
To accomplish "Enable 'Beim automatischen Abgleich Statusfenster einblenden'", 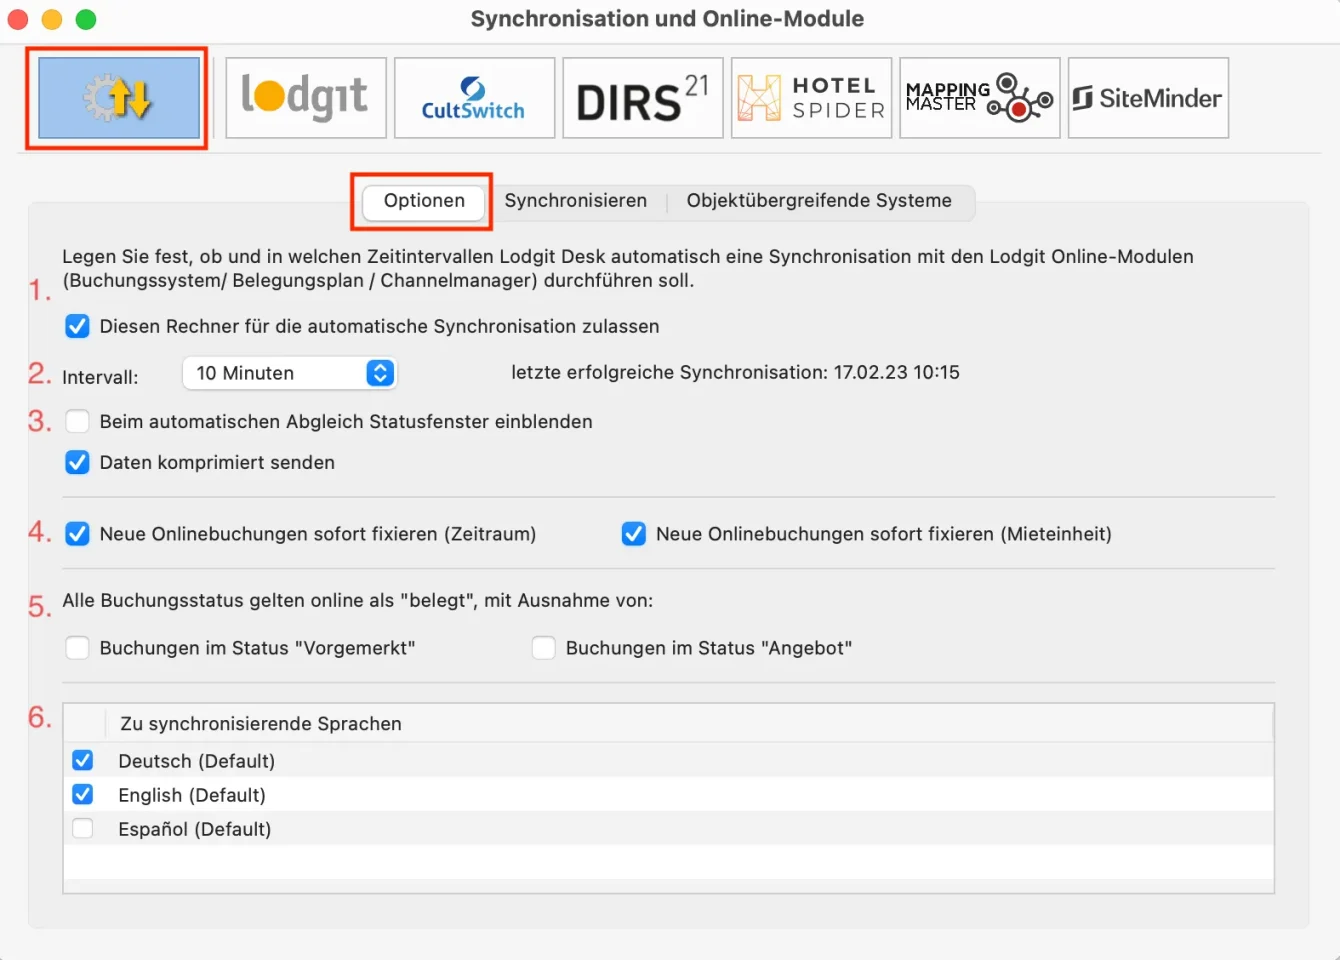I will [x=77, y=421].
